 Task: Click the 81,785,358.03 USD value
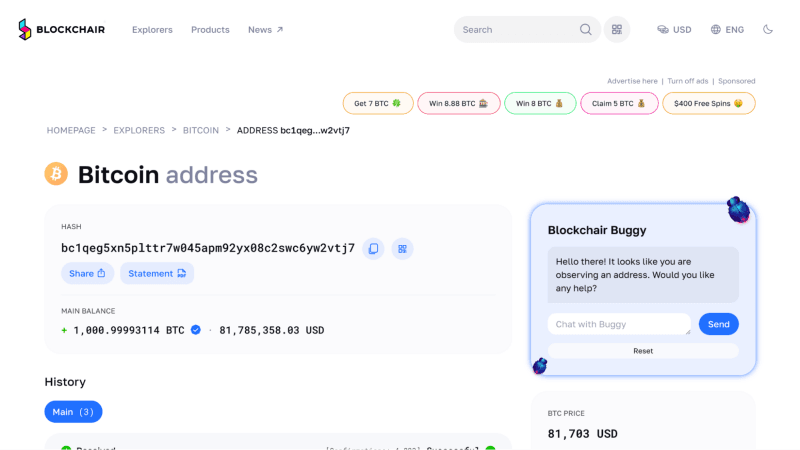point(271,330)
